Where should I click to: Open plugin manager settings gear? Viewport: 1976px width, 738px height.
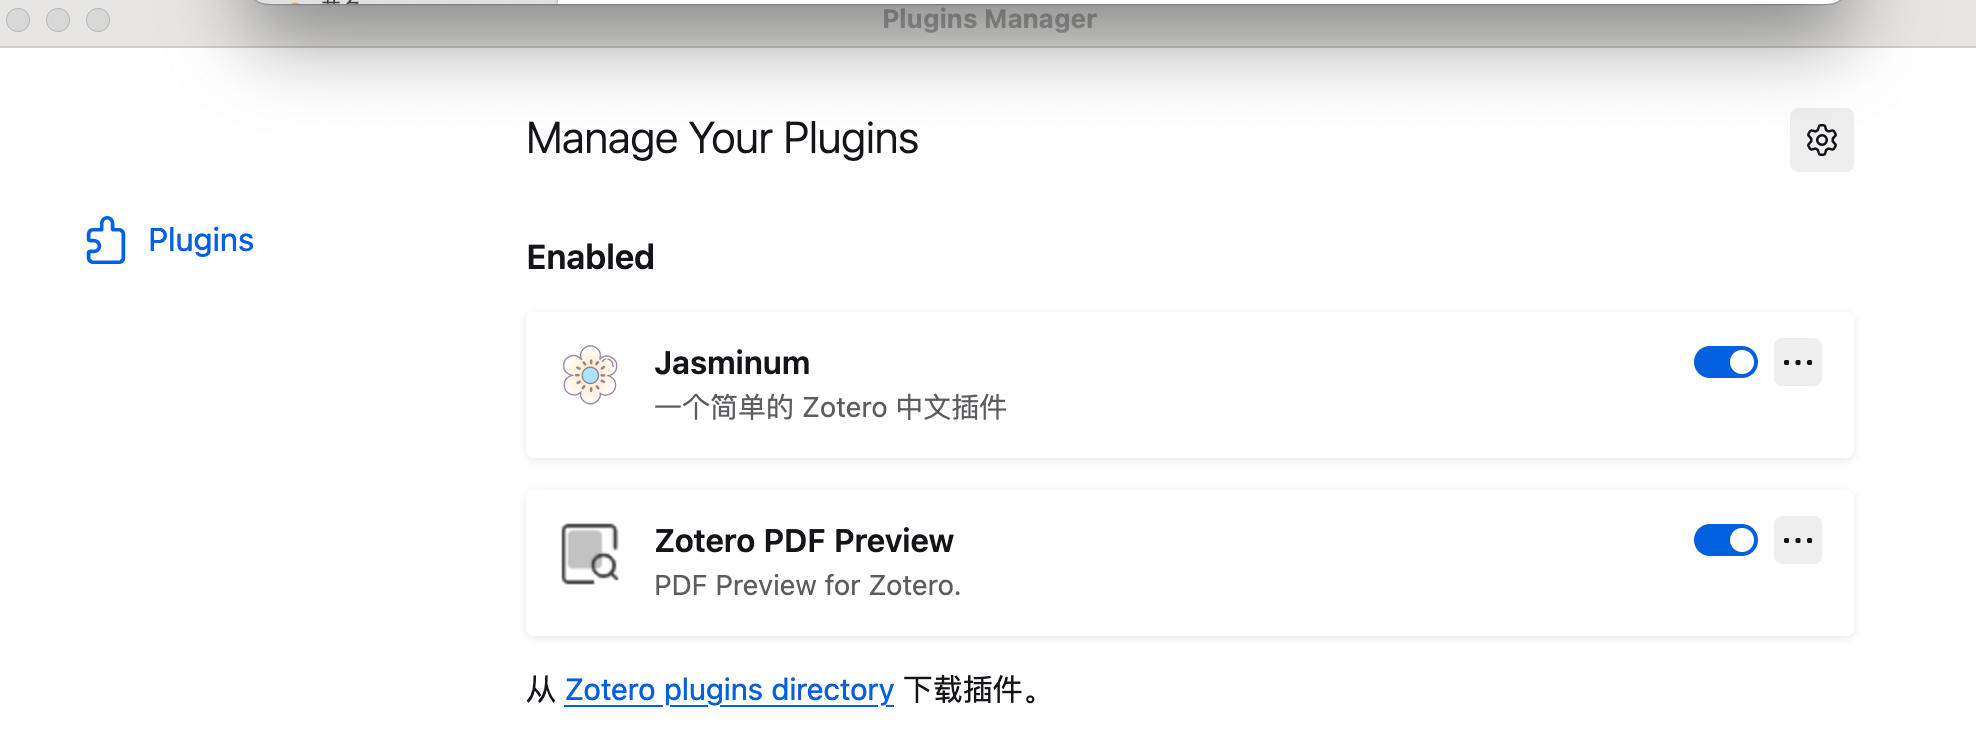(x=1821, y=140)
